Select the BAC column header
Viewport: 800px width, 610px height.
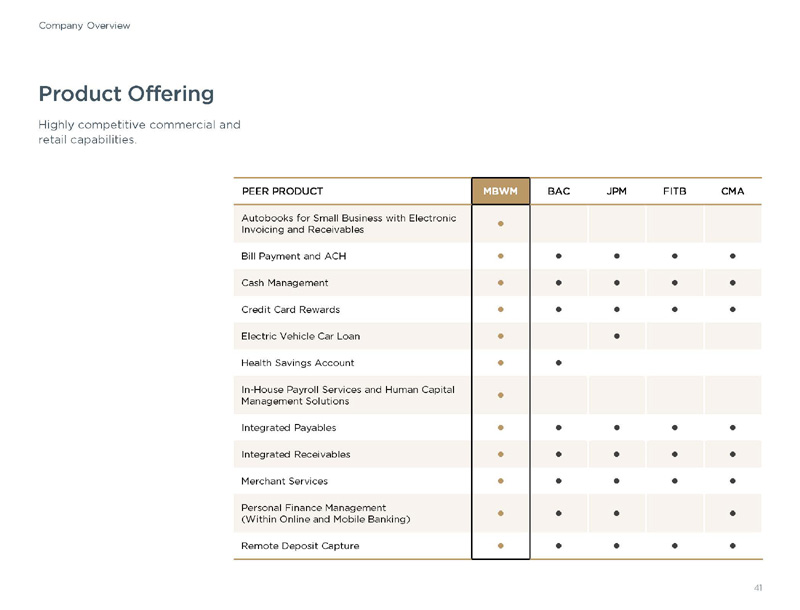(559, 190)
